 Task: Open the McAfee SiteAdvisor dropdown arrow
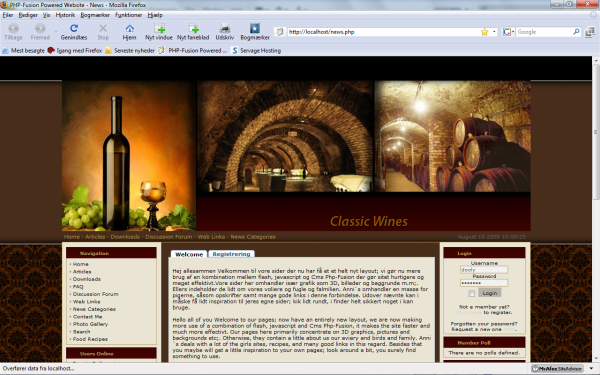(591, 368)
